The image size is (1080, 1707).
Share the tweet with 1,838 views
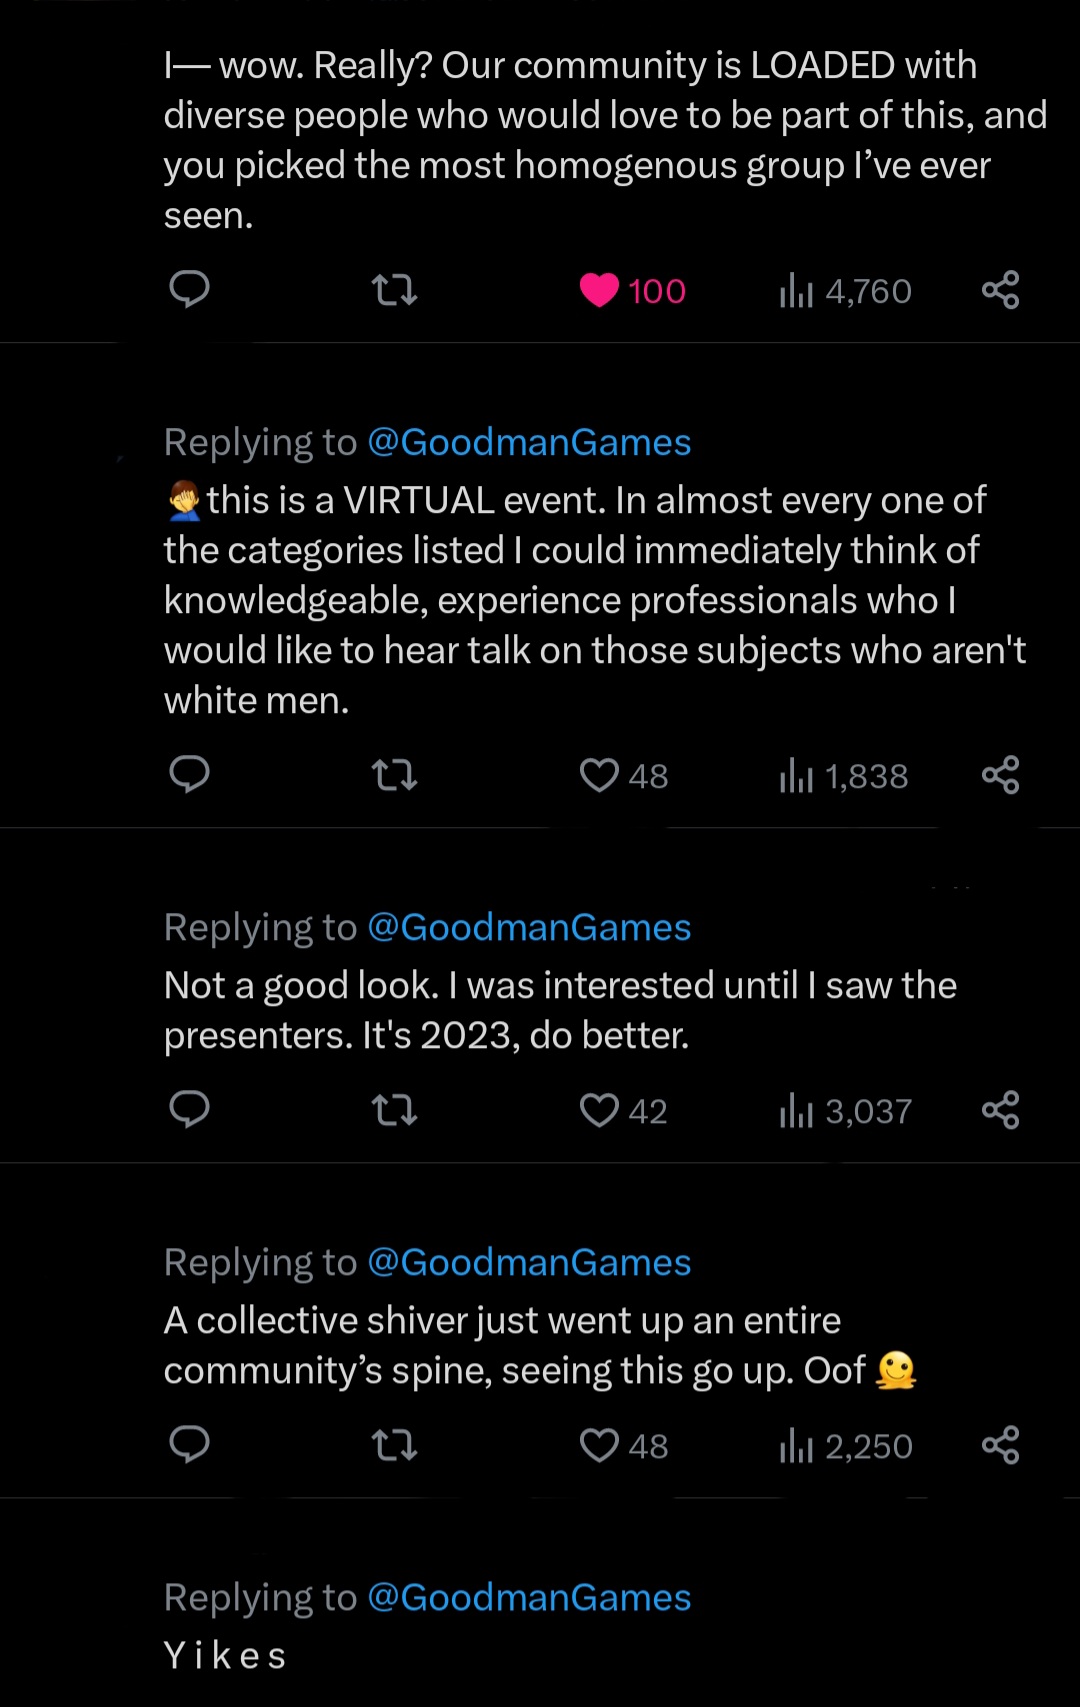click(1000, 775)
